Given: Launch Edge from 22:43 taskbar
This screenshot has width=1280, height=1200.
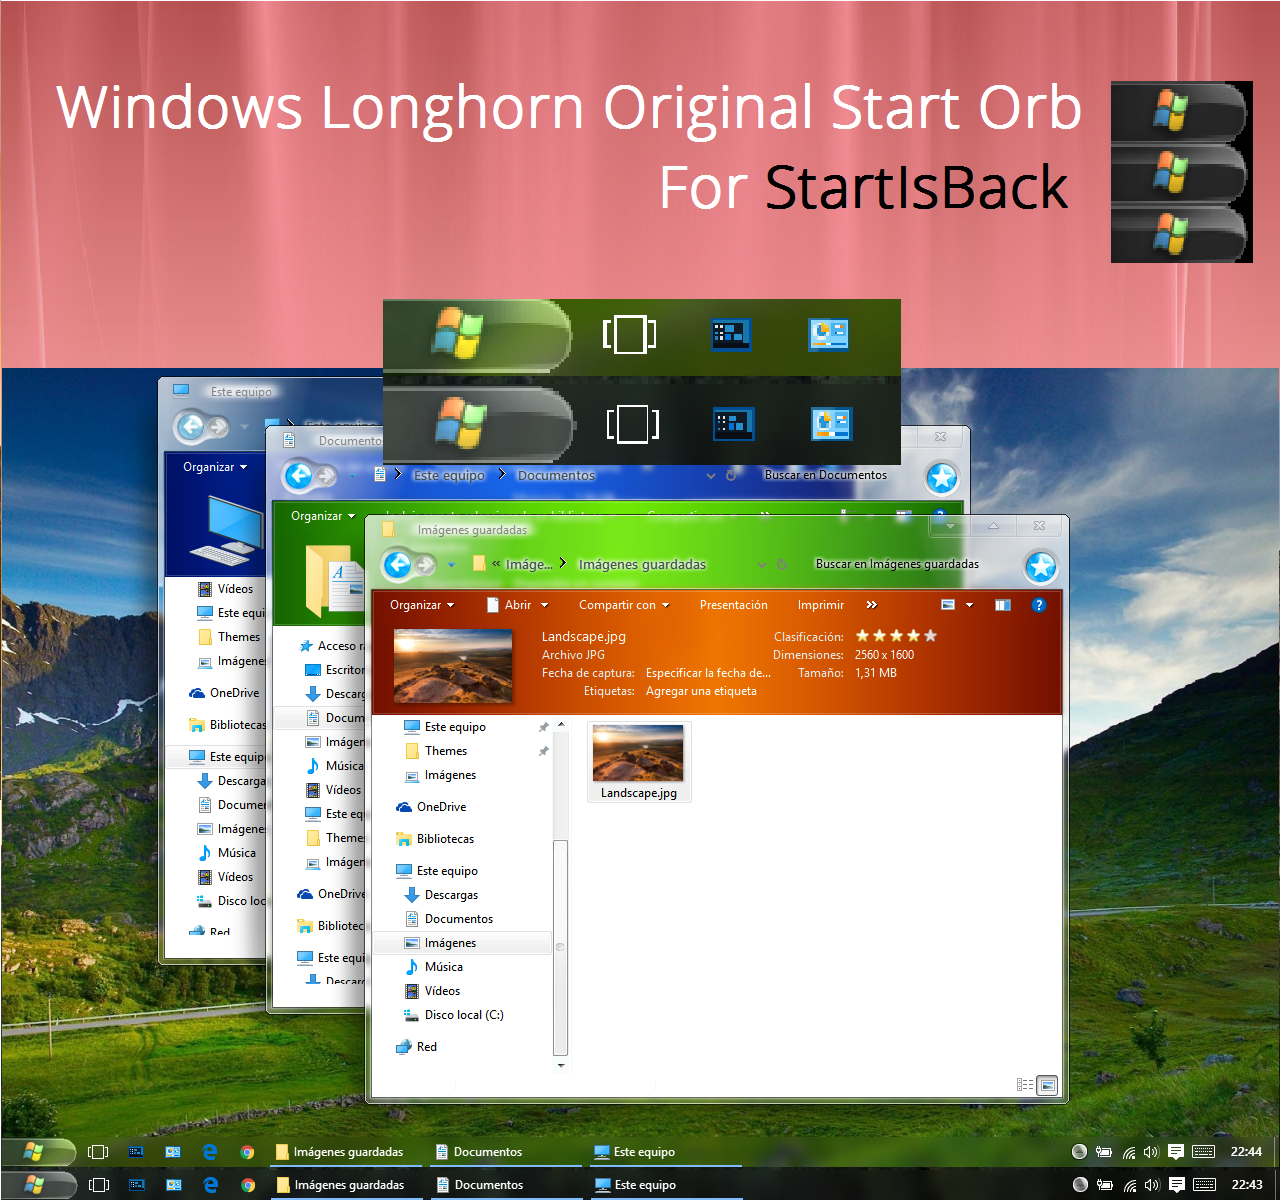Looking at the screenshot, I should point(211,1185).
